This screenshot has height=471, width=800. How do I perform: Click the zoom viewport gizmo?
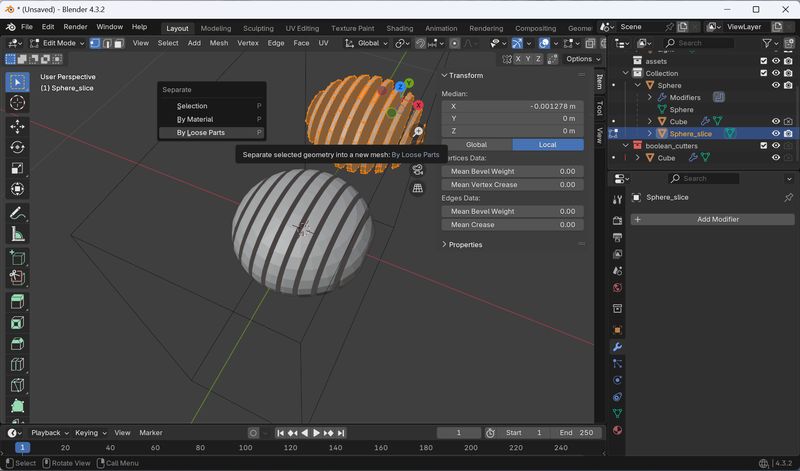tap(418, 132)
